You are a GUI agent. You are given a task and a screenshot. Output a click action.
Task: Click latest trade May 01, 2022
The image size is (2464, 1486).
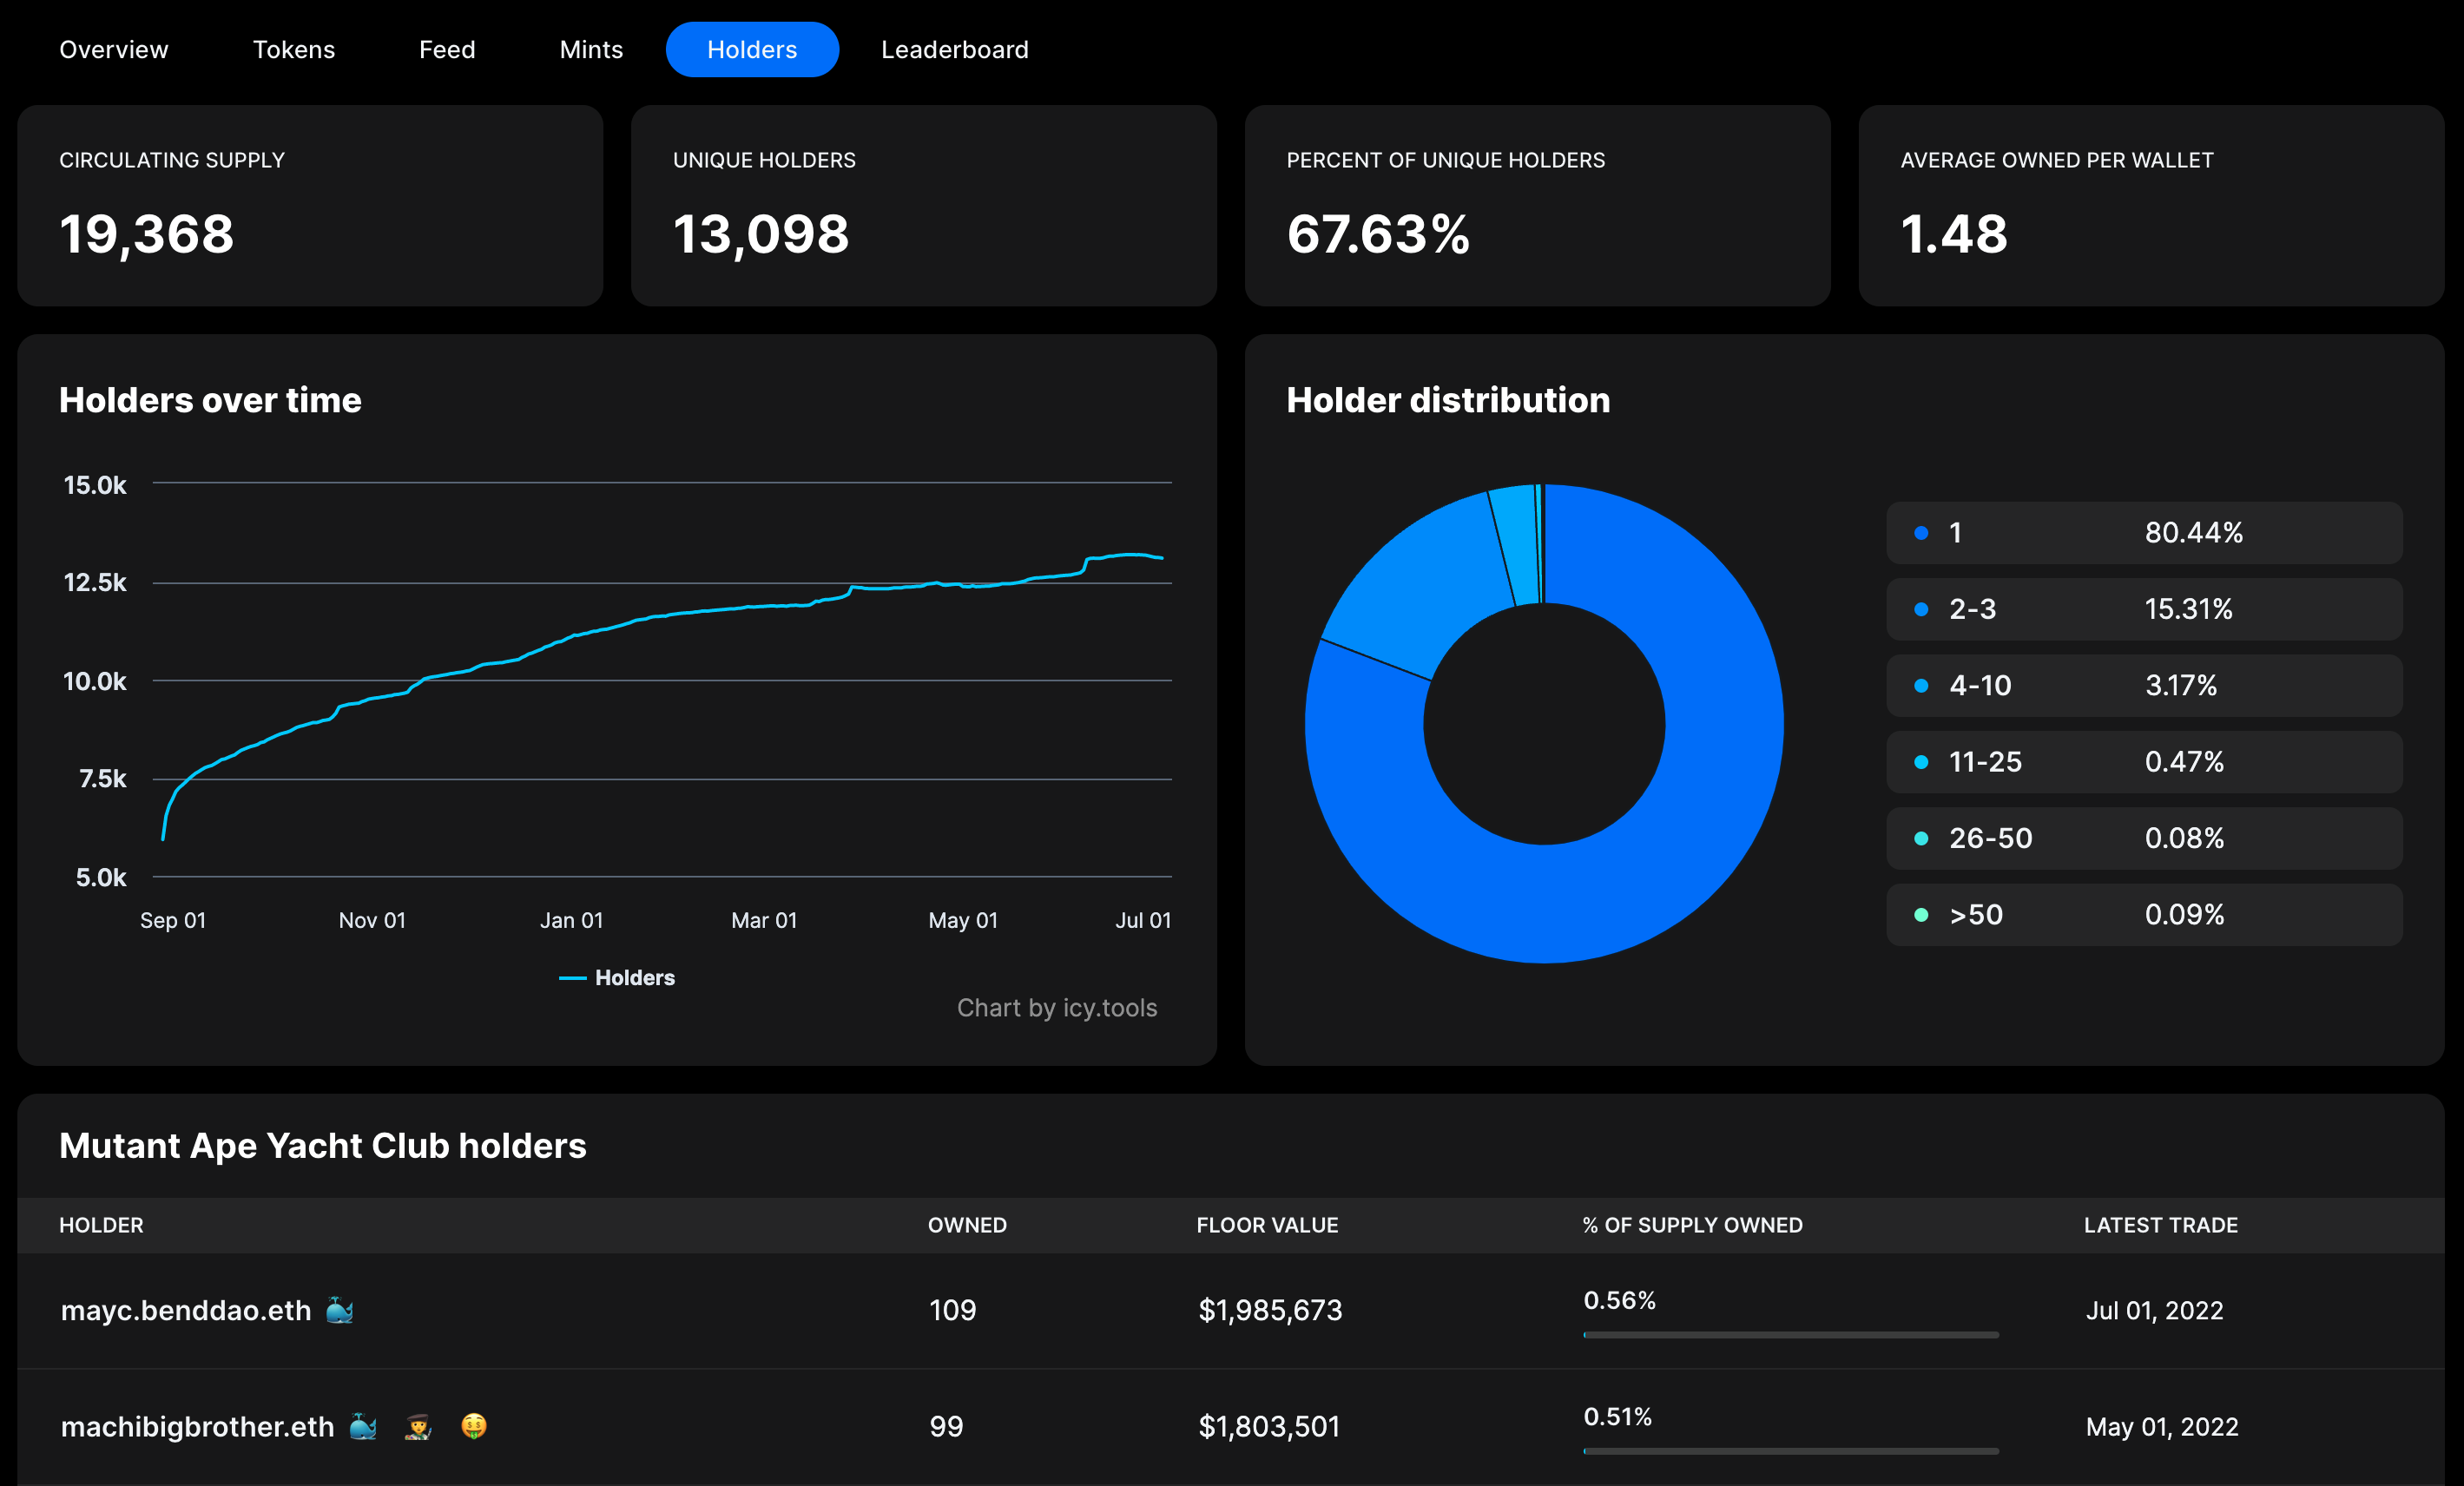pos(2162,1426)
